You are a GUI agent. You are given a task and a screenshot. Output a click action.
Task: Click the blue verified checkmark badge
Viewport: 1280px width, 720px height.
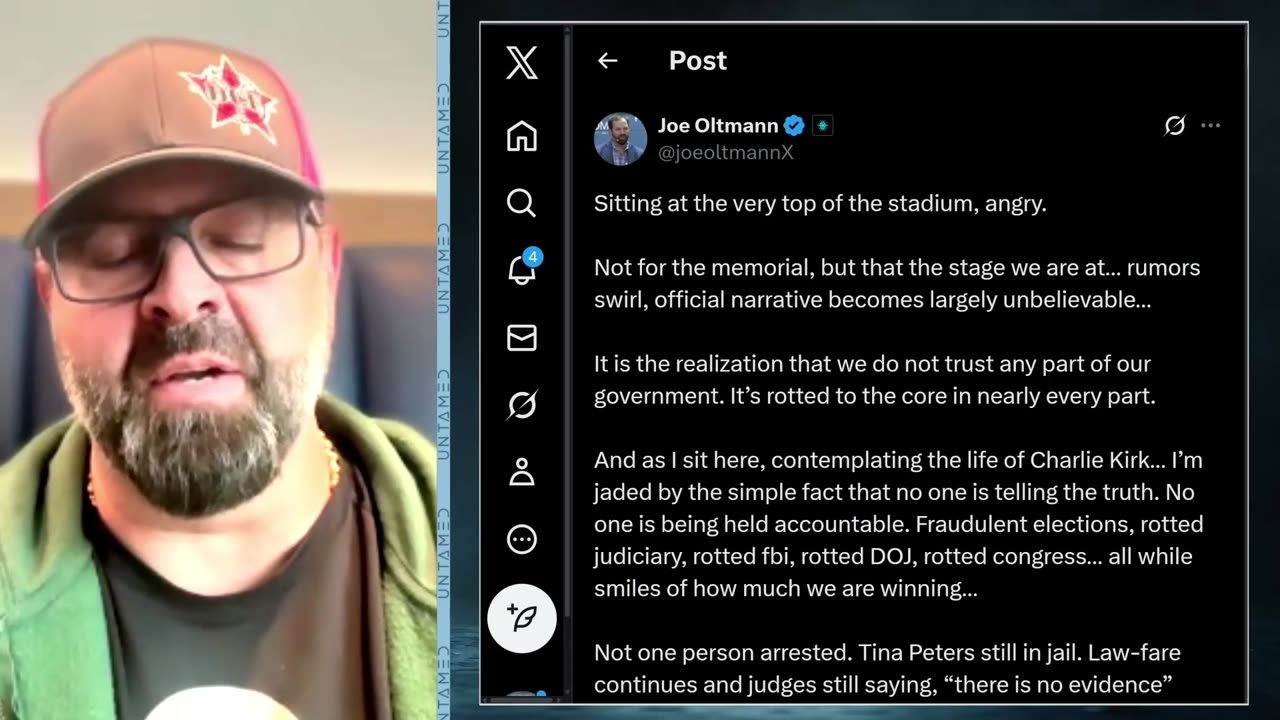click(794, 126)
